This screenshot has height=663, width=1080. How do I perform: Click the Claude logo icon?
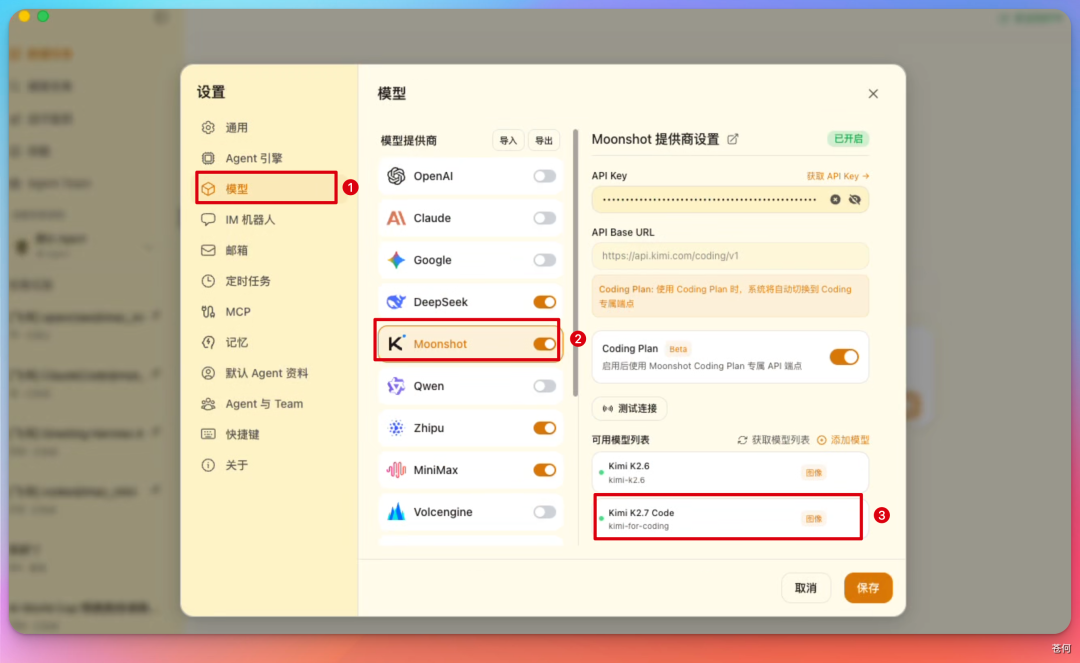tap(396, 218)
